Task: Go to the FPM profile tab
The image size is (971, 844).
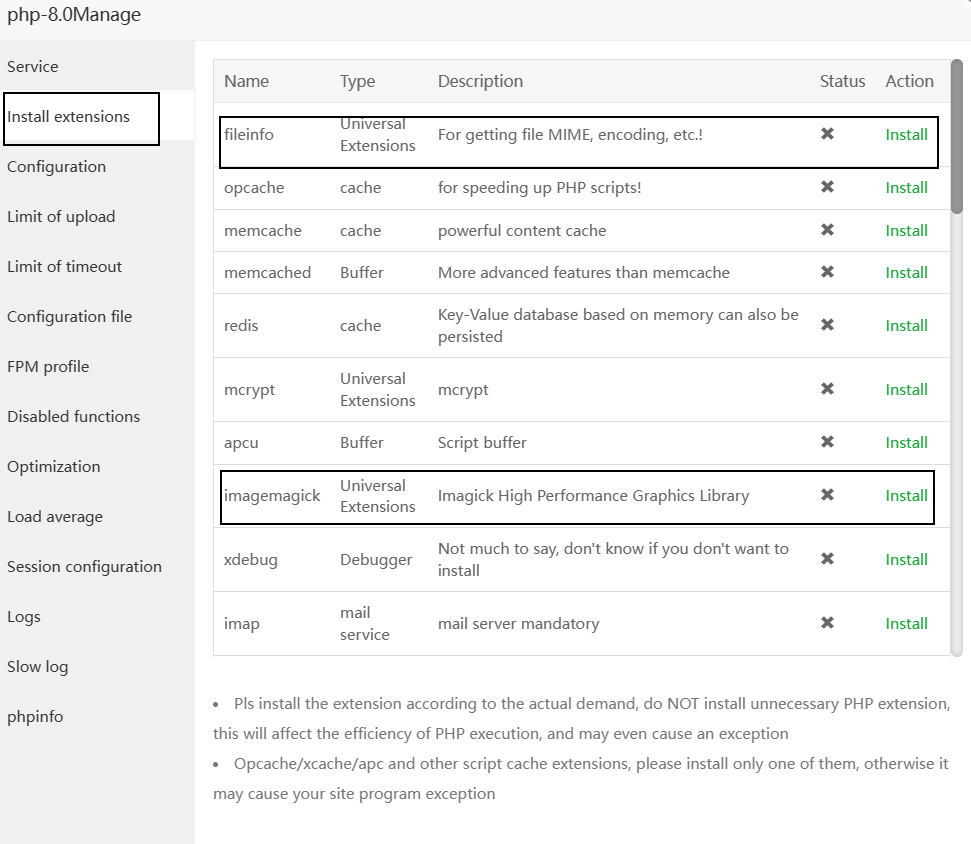Action: click(x=48, y=367)
